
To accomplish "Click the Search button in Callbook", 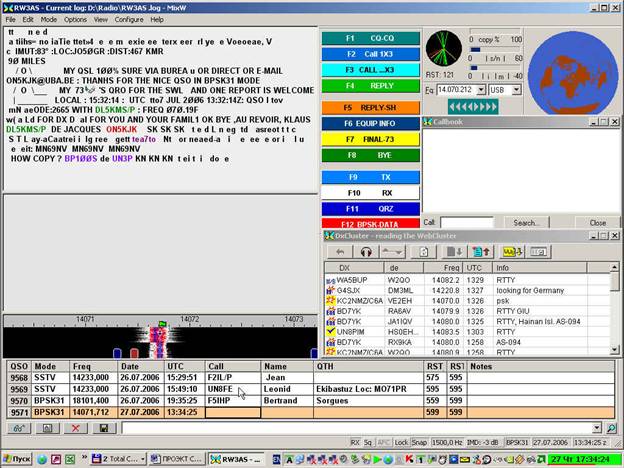I will tap(526, 223).
